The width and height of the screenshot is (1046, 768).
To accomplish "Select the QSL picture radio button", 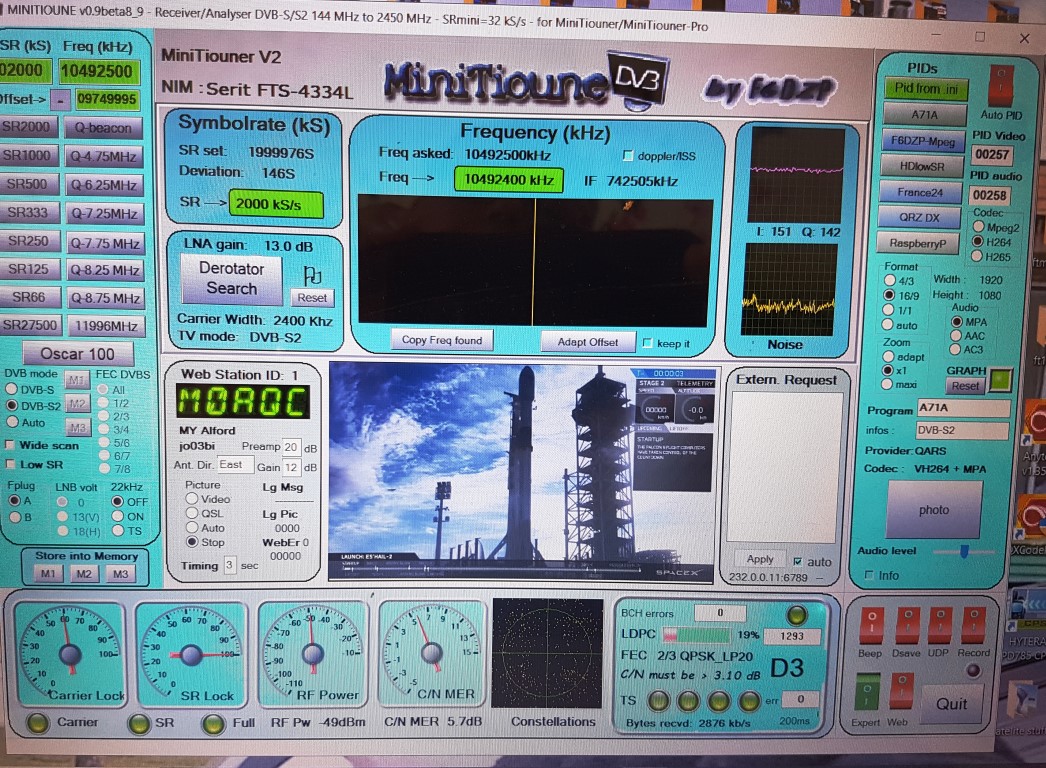I will (192, 513).
